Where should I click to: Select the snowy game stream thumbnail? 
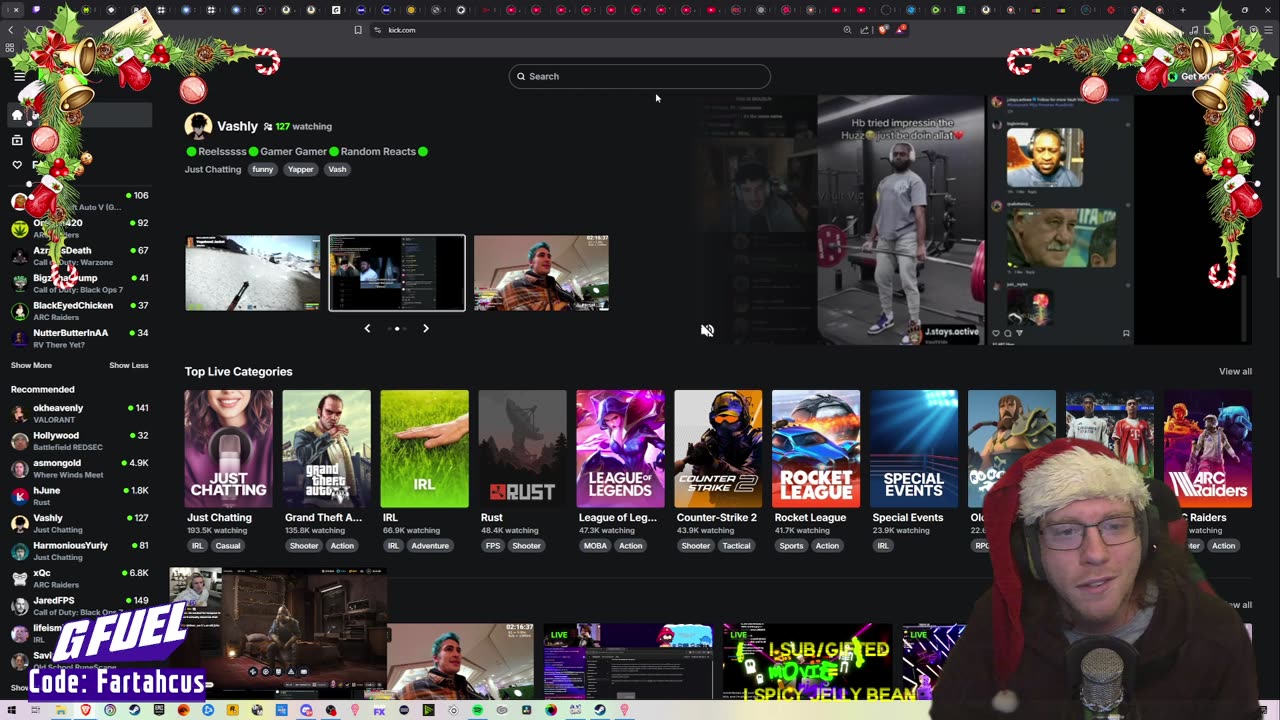click(x=253, y=273)
